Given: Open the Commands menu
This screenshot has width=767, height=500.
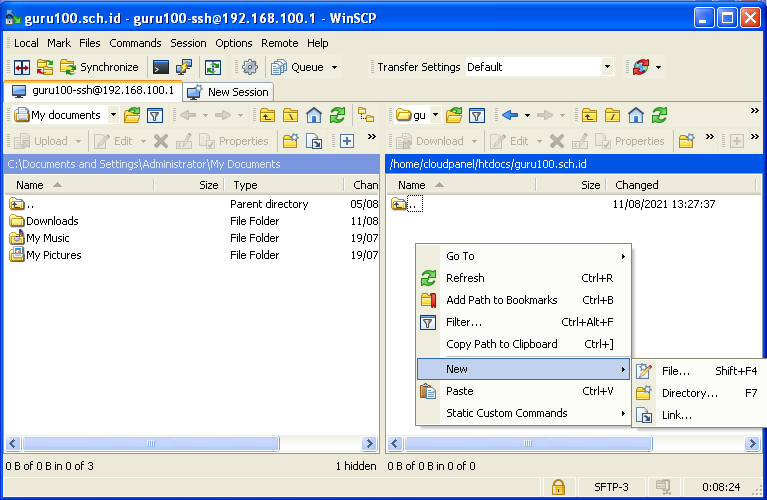Looking at the screenshot, I should [135, 43].
